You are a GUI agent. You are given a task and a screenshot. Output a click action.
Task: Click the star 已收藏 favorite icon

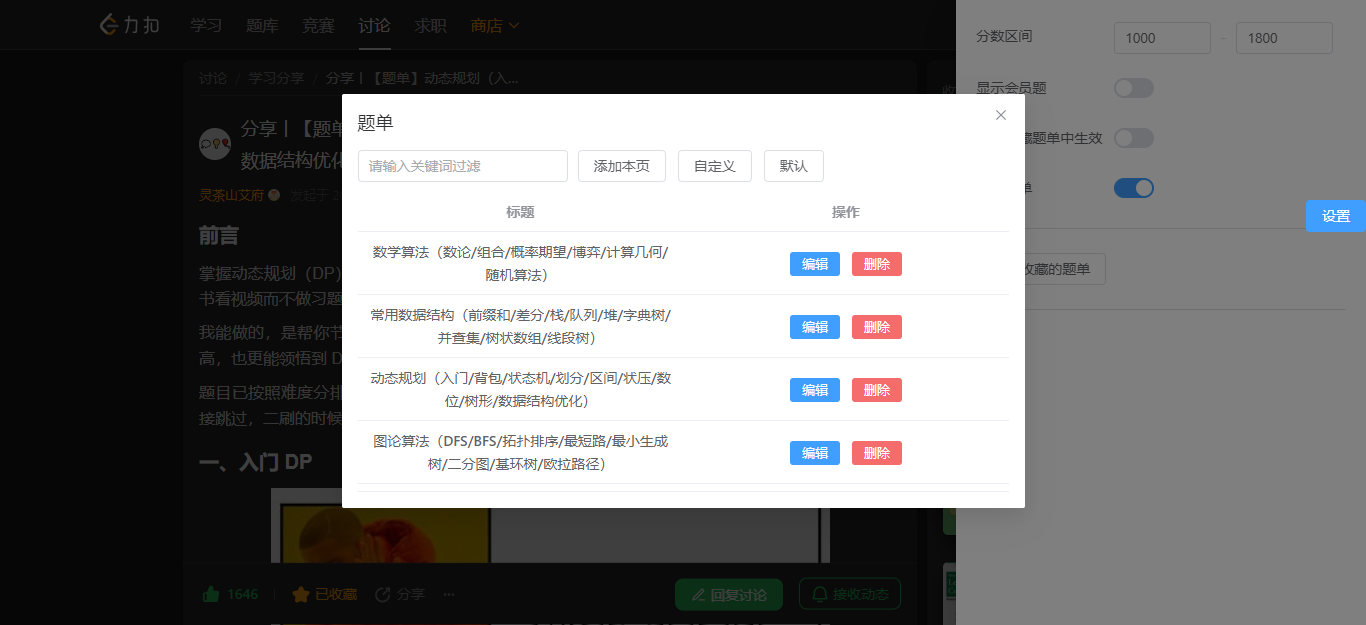click(x=300, y=594)
